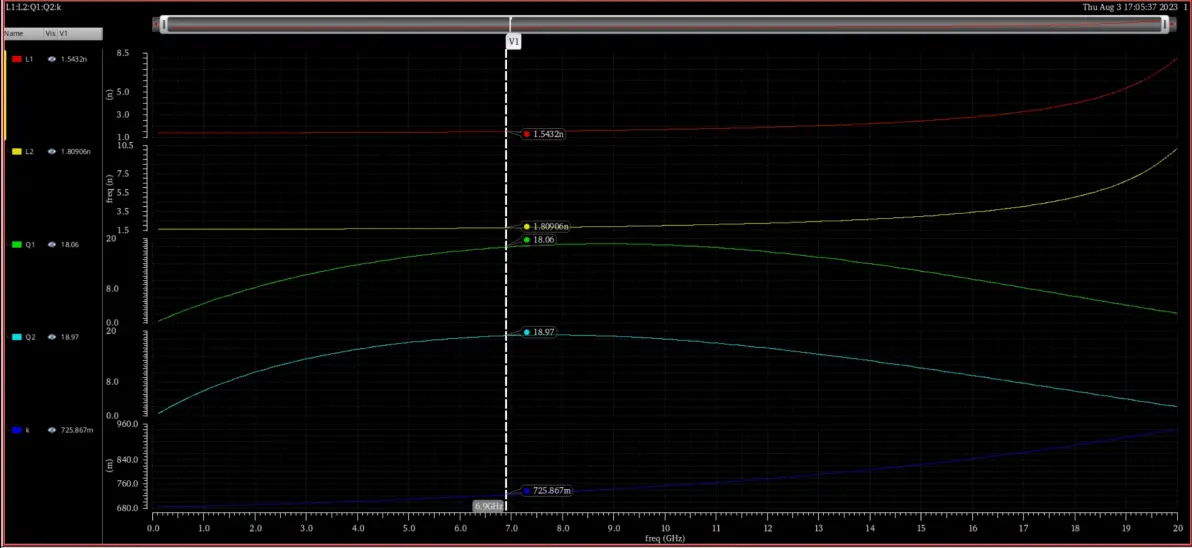1192x548 pixels.
Task: Select the k trace name in legend
Action: pos(27,430)
